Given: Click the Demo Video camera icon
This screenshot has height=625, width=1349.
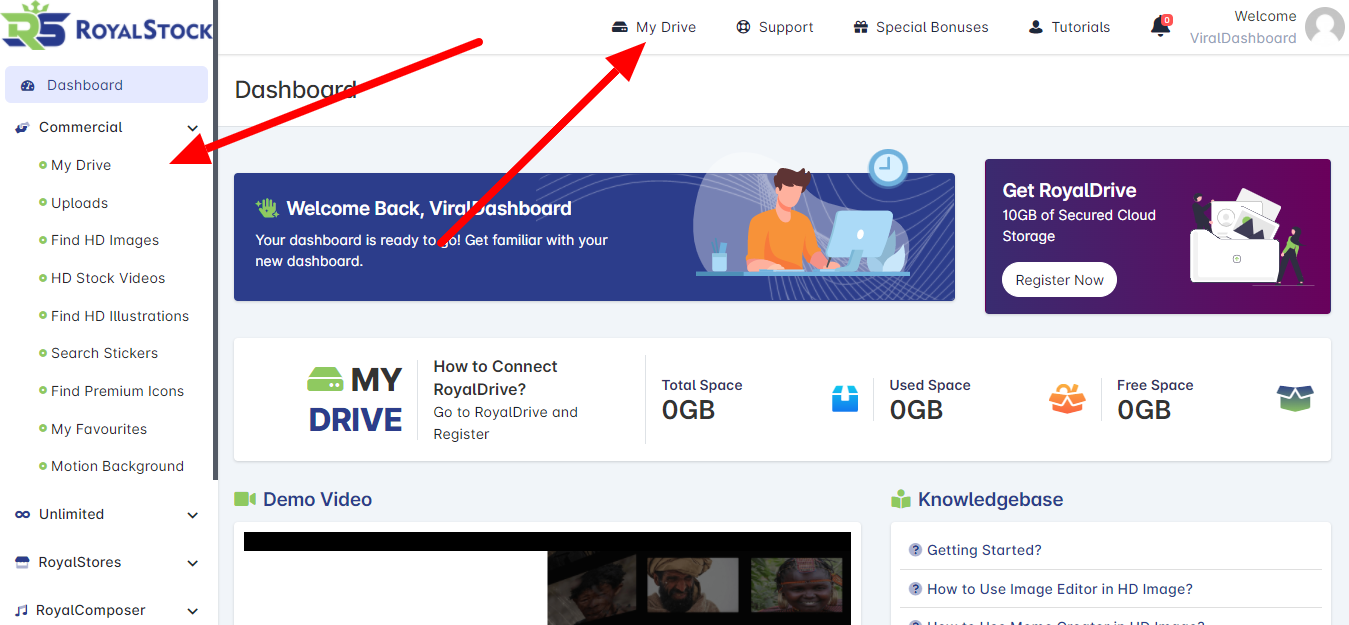Looking at the screenshot, I should point(245,498).
